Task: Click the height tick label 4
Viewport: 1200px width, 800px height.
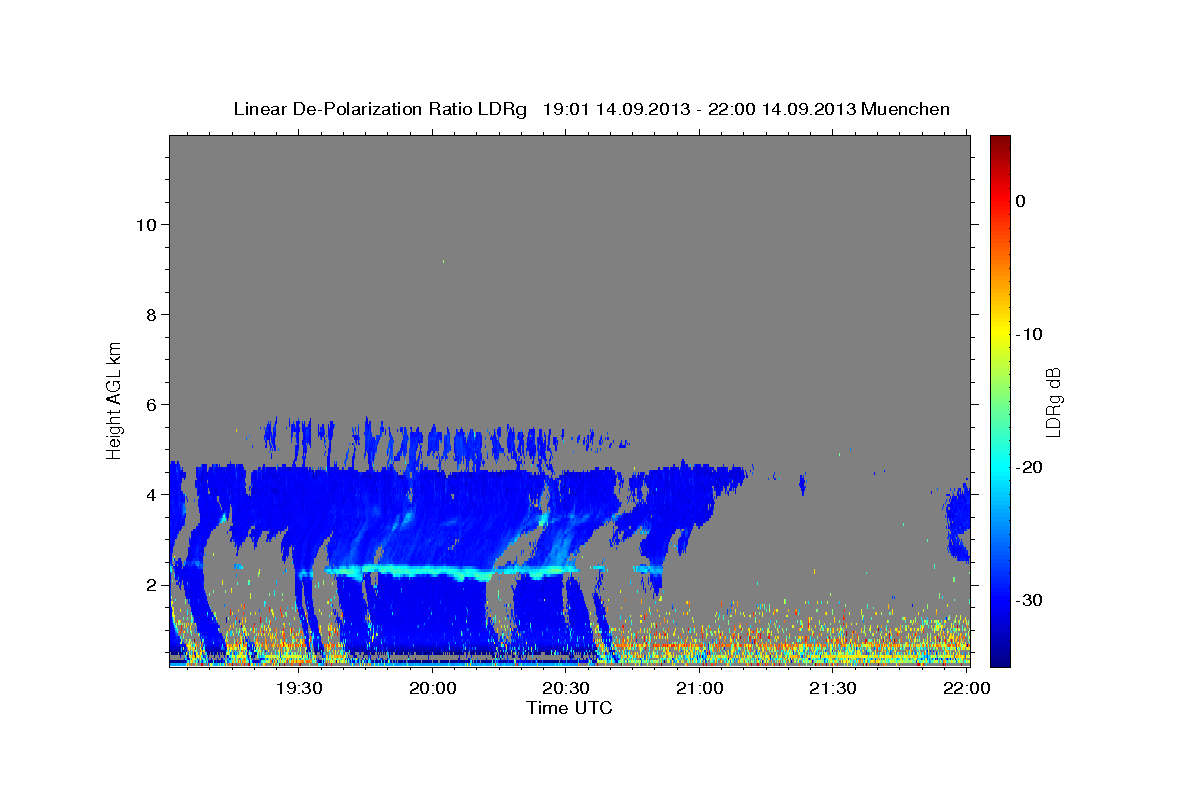Action: tap(152, 495)
